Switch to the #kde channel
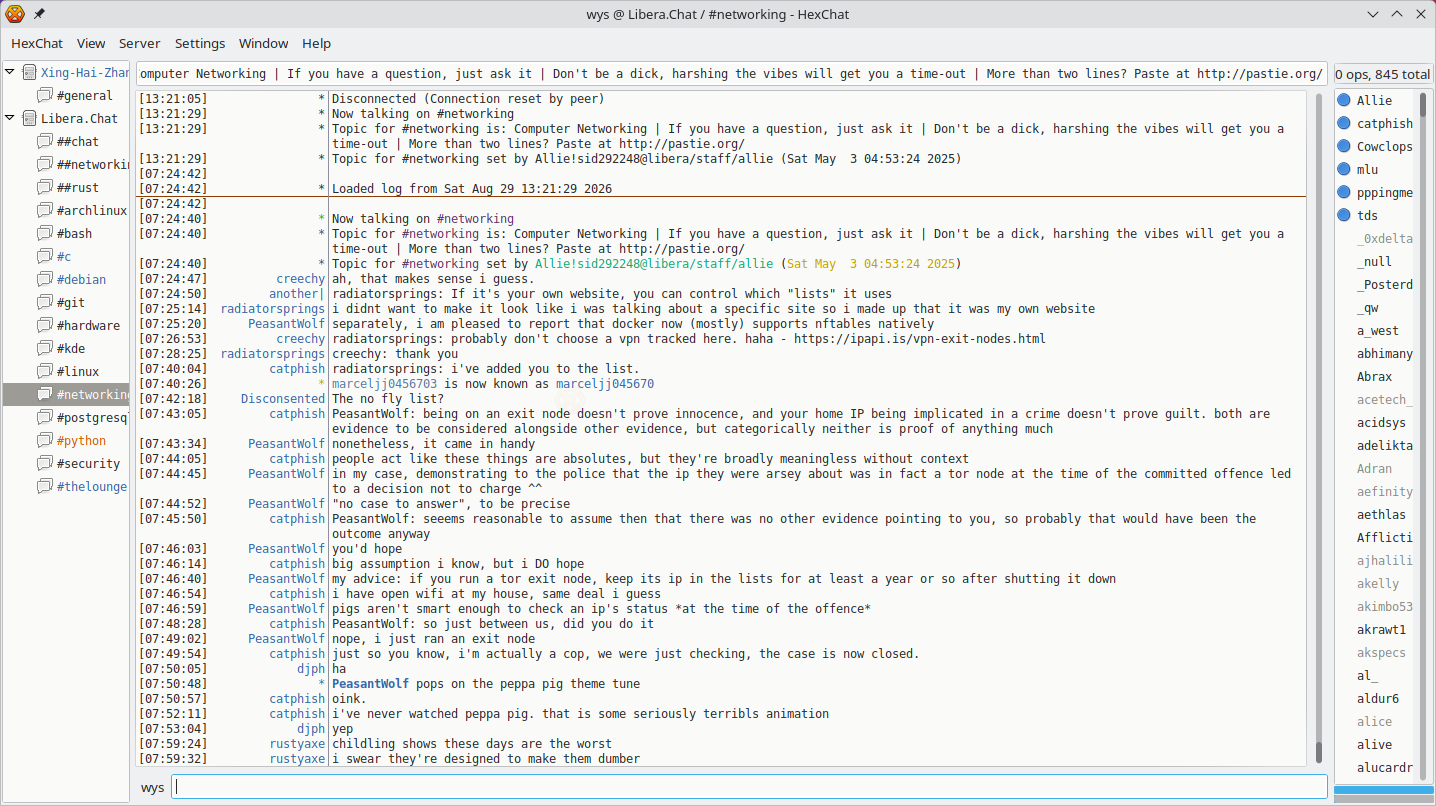 point(71,348)
